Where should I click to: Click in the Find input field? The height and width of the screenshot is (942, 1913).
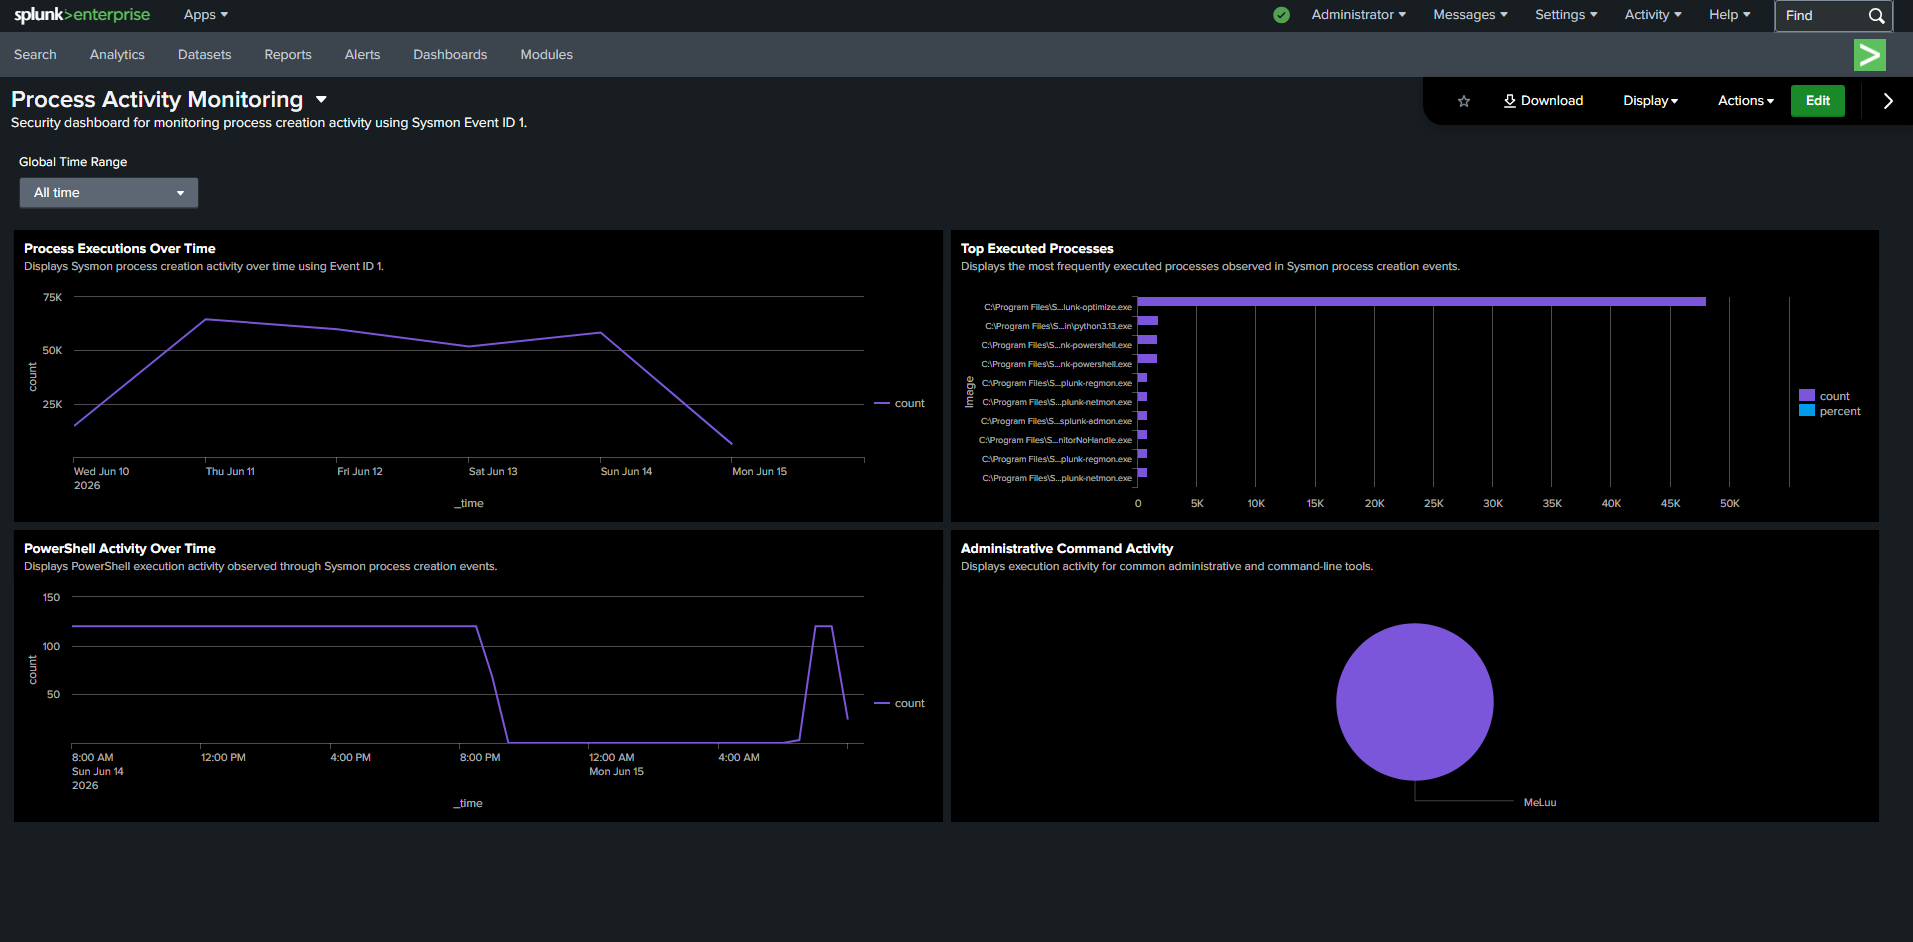tap(1820, 16)
